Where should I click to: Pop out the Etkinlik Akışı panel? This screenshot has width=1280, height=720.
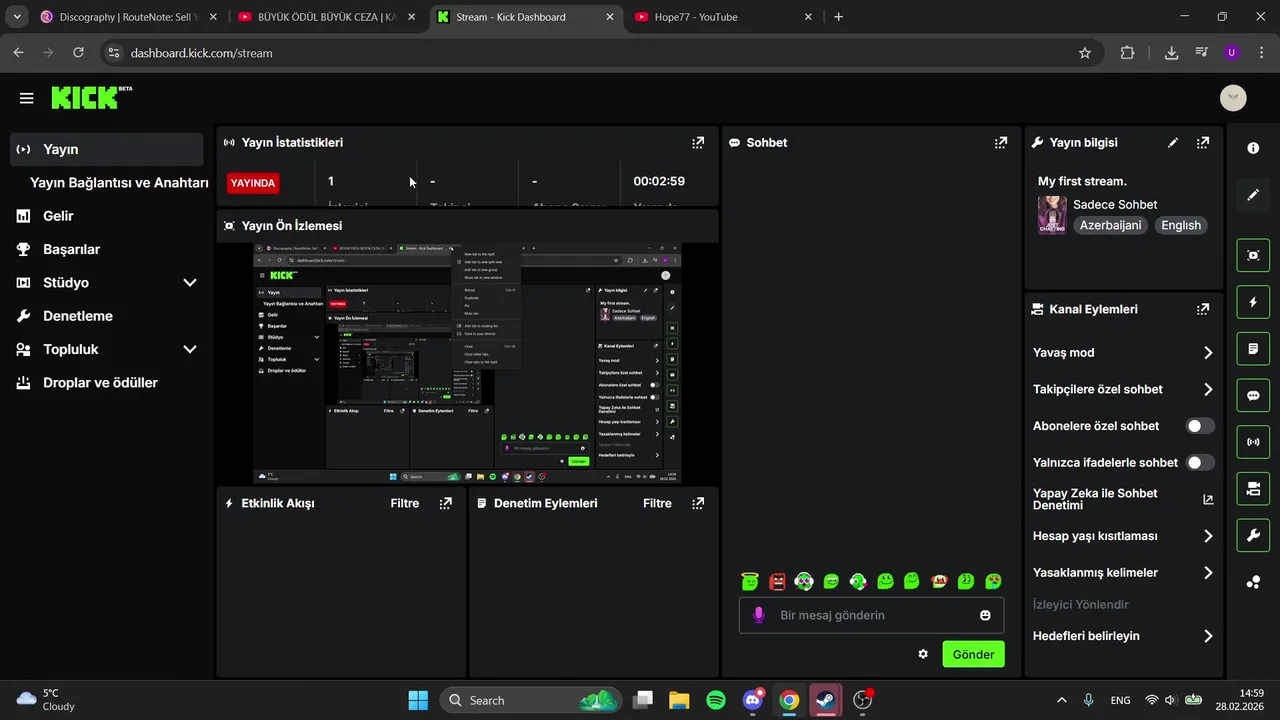pyautogui.click(x=446, y=503)
